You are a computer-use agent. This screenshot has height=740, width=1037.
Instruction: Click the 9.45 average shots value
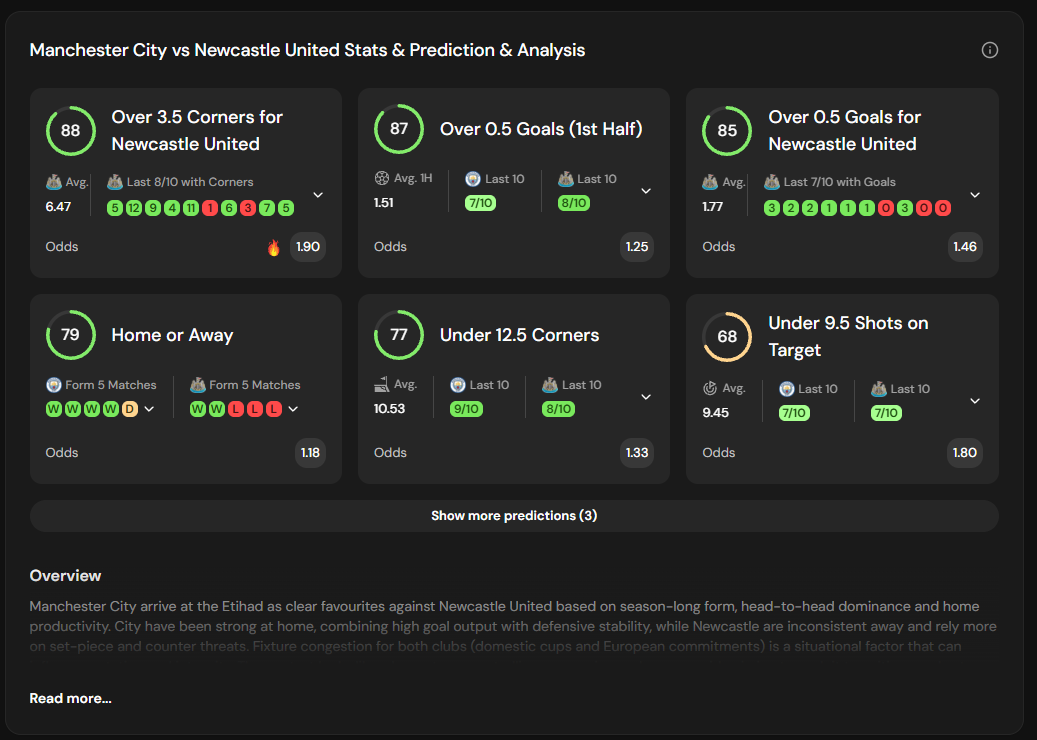pyautogui.click(x=716, y=413)
